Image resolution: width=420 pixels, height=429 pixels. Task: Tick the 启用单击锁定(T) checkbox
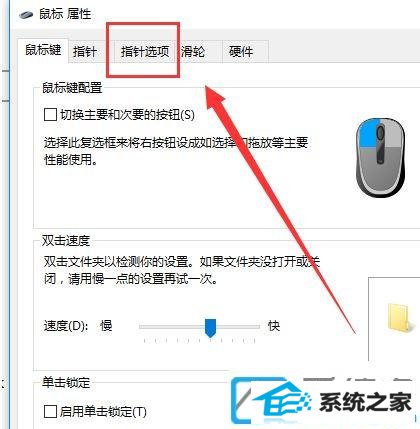pos(50,412)
